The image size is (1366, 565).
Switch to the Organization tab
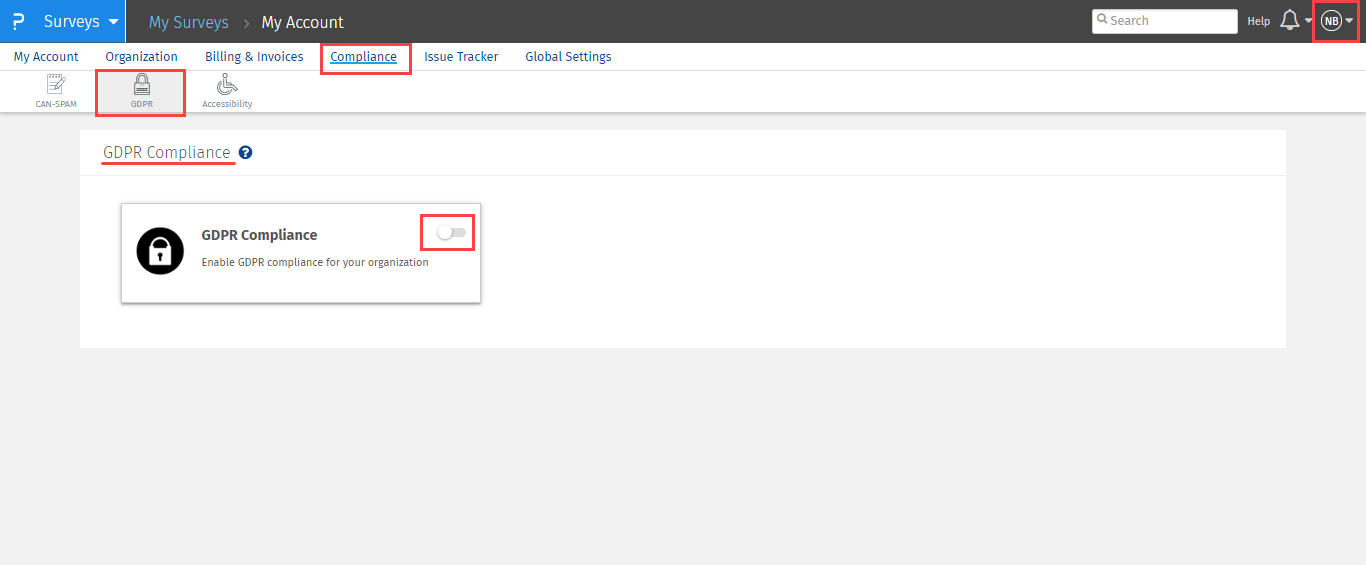141,57
